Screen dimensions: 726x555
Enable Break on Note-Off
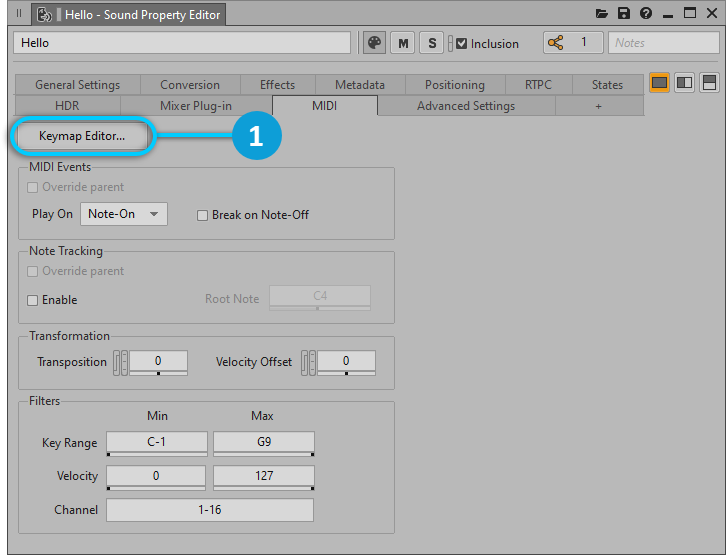coord(202,215)
